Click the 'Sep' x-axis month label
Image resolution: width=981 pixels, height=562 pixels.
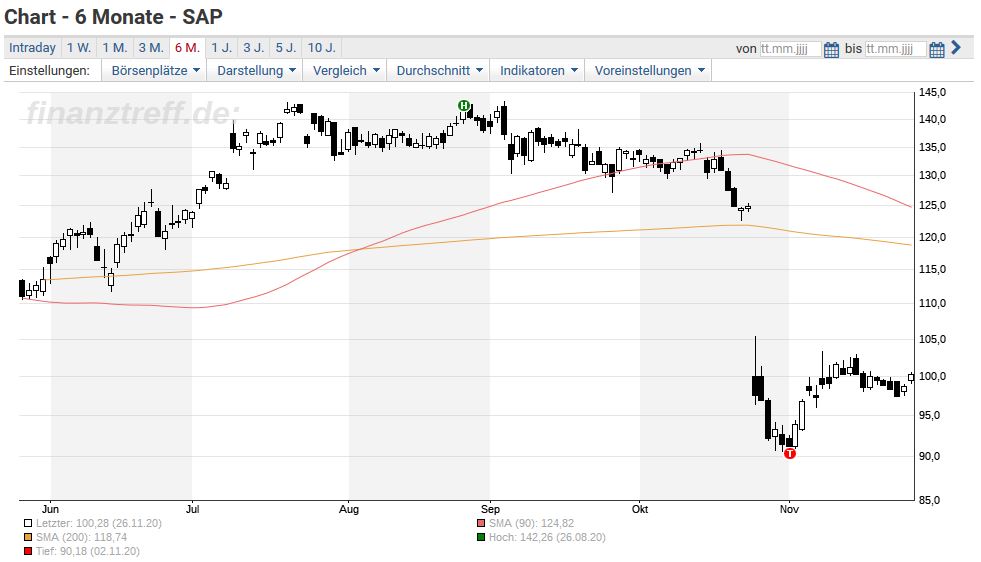coord(490,509)
